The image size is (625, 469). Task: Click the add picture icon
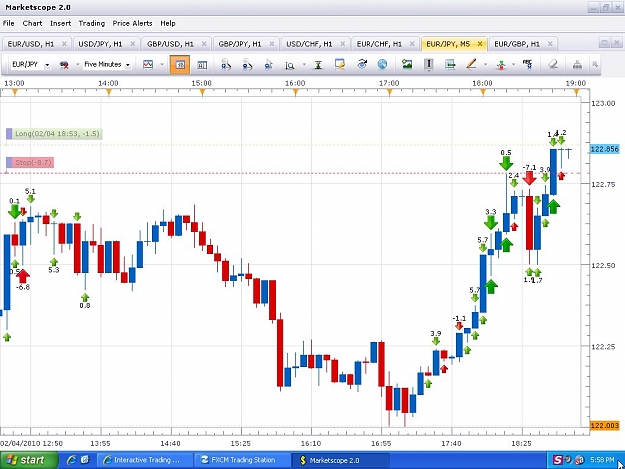[x=407, y=64]
